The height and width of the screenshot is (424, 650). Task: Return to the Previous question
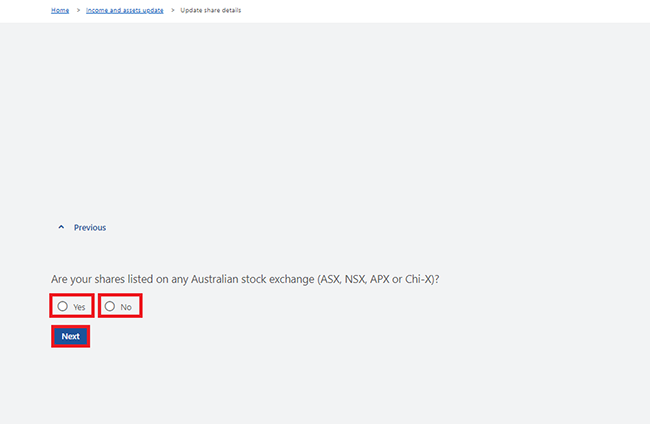pos(90,227)
